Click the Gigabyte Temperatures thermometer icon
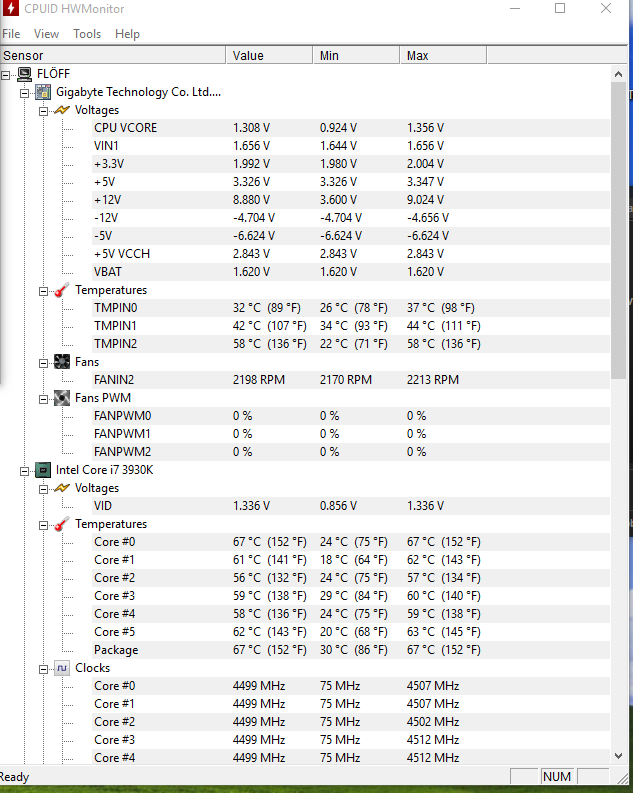Image resolution: width=633 pixels, height=793 pixels. pyautogui.click(x=62, y=290)
